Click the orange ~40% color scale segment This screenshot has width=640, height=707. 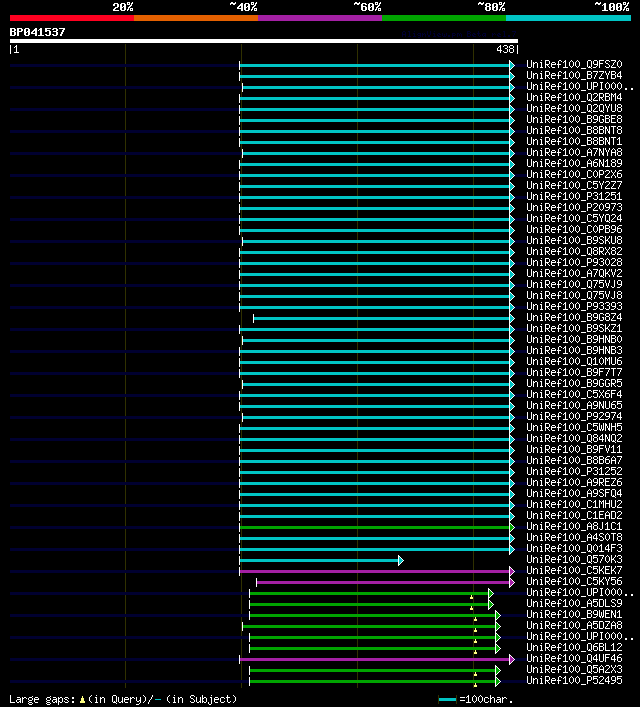tap(196, 18)
